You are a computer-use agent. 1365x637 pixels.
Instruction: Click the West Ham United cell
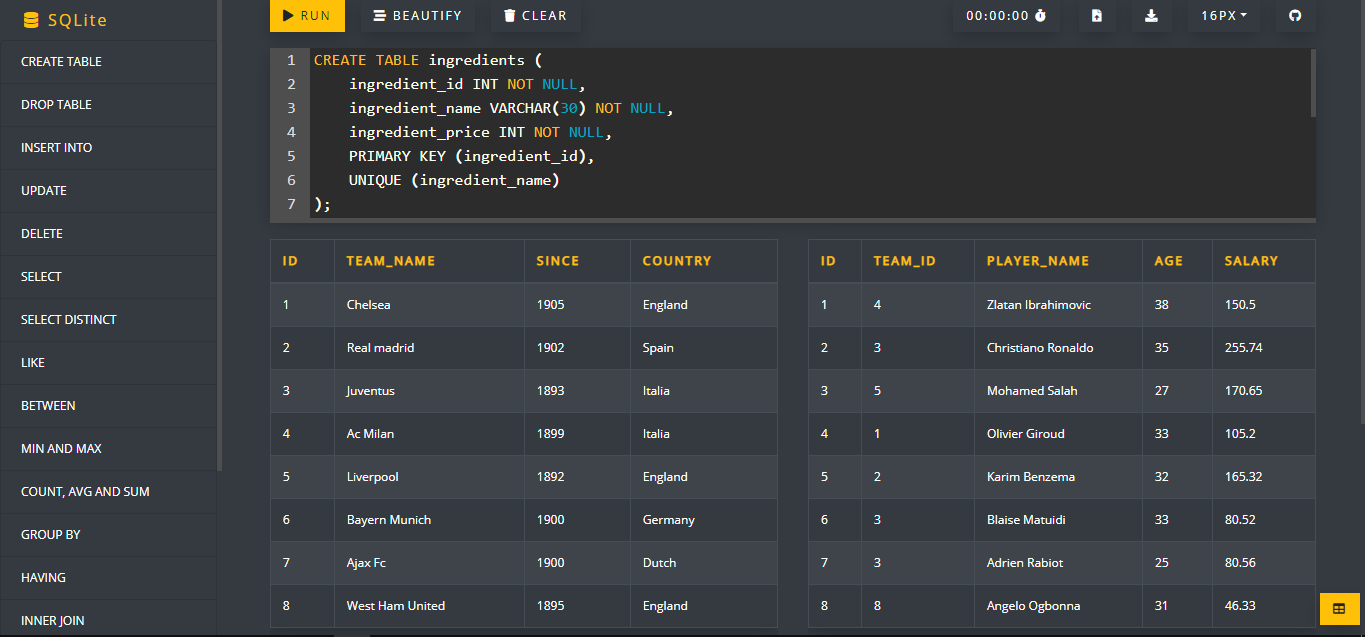point(429,606)
